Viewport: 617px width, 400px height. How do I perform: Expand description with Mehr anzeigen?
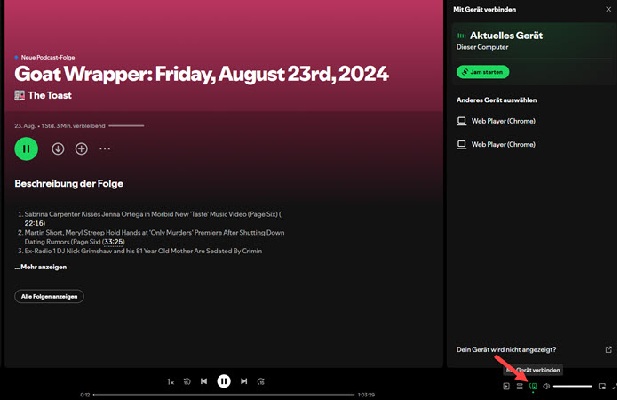pyautogui.click(x=41, y=267)
